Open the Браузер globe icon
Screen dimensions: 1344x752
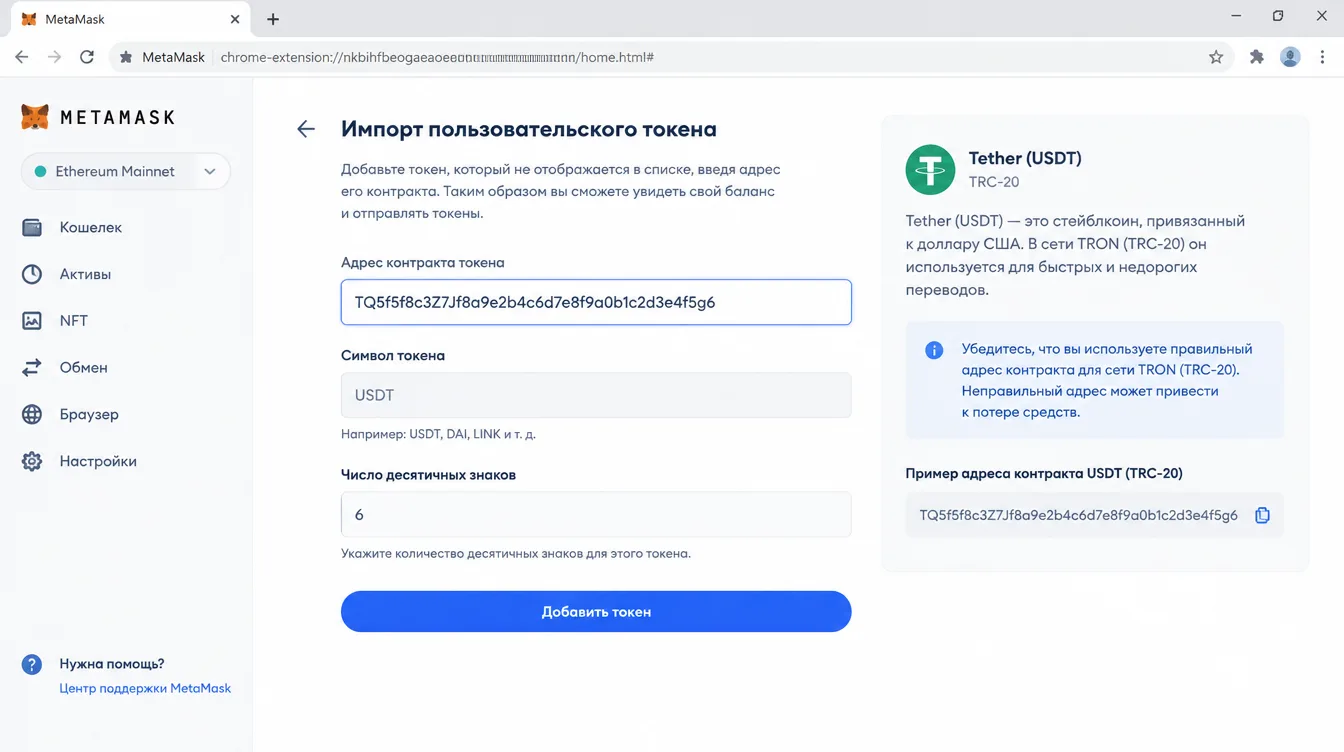tap(32, 414)
